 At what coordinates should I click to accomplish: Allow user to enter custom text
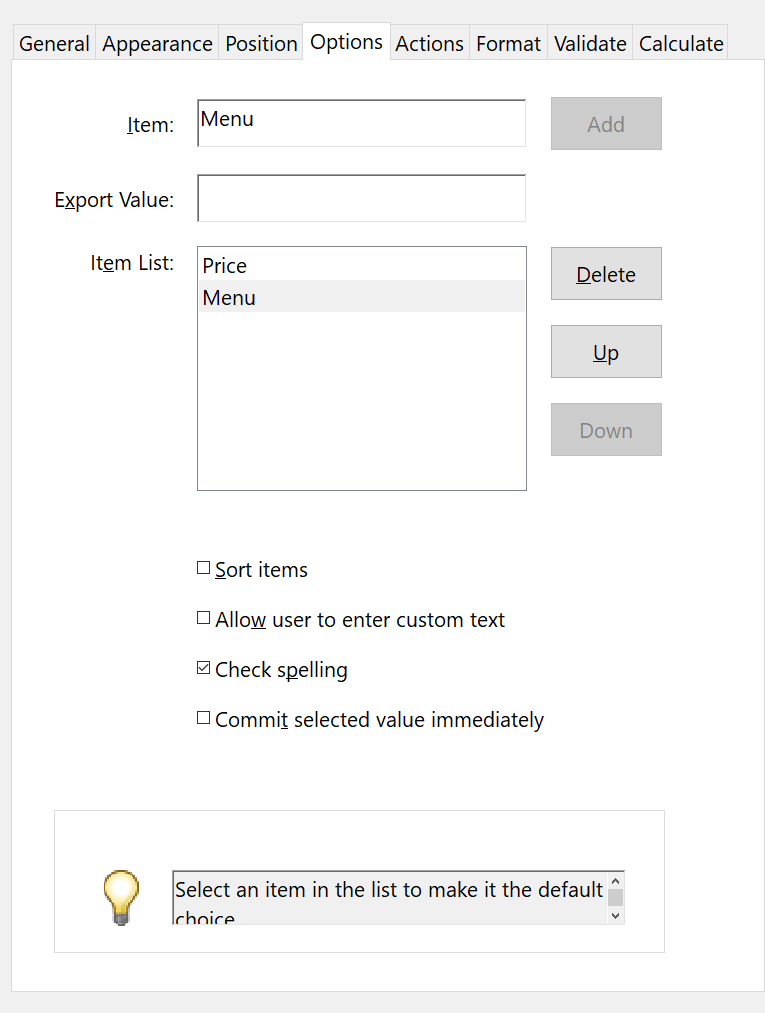204,617
